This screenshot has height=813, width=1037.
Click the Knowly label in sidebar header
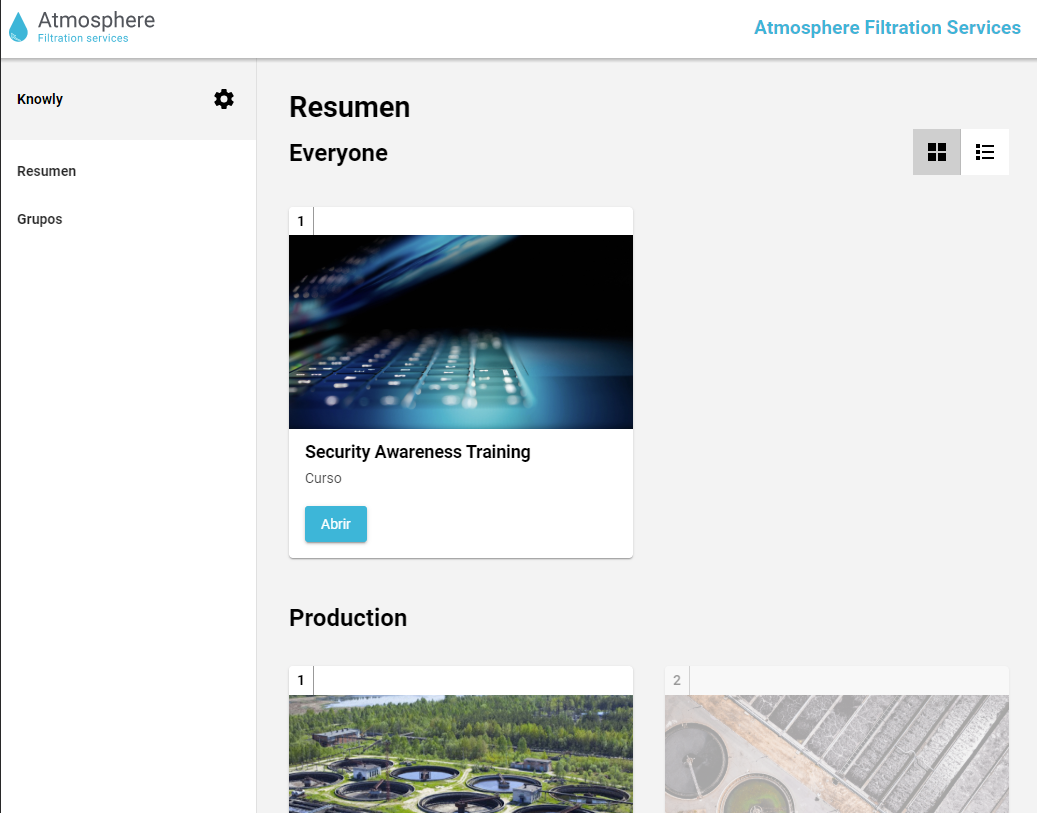40,99
